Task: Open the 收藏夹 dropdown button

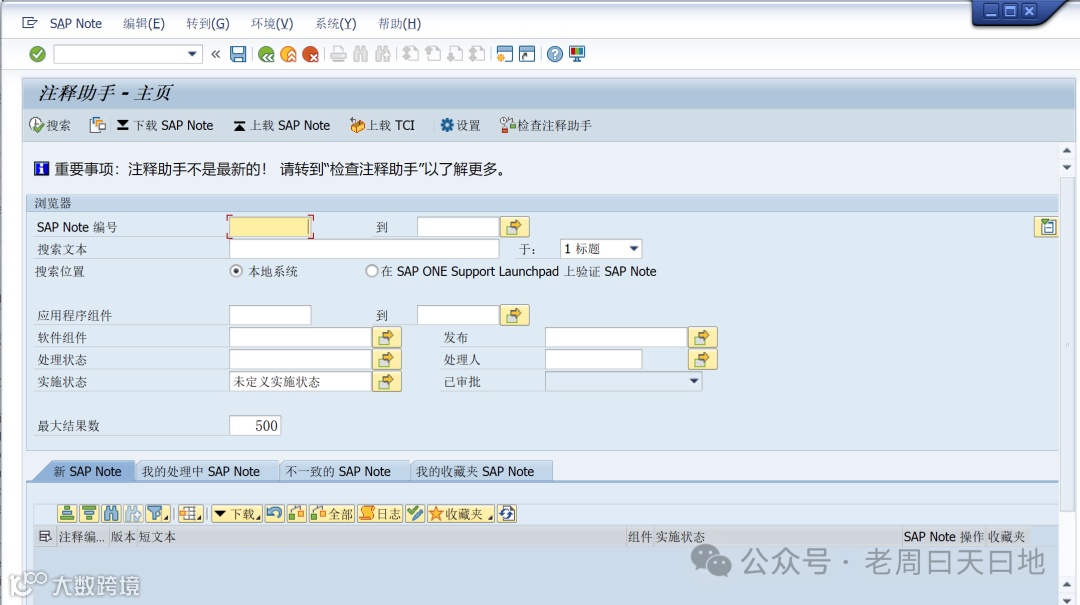Action: click(x=461, y=513)
